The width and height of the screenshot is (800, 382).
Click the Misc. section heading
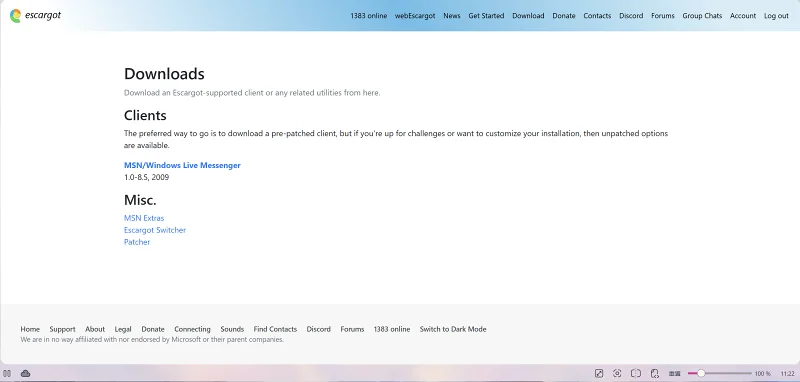pos(140,199)
